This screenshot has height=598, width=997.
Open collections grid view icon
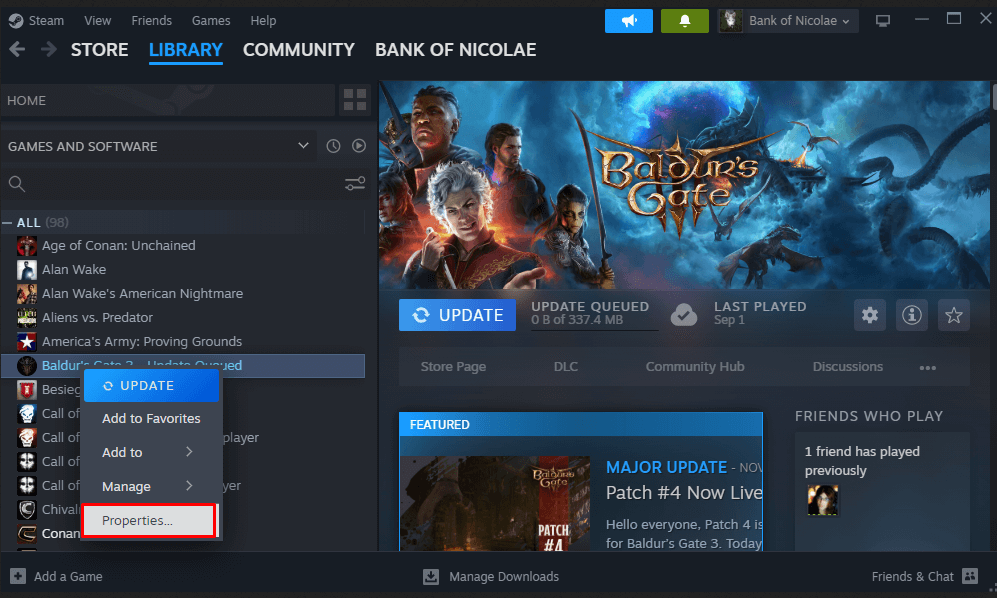tap(355, 100)
